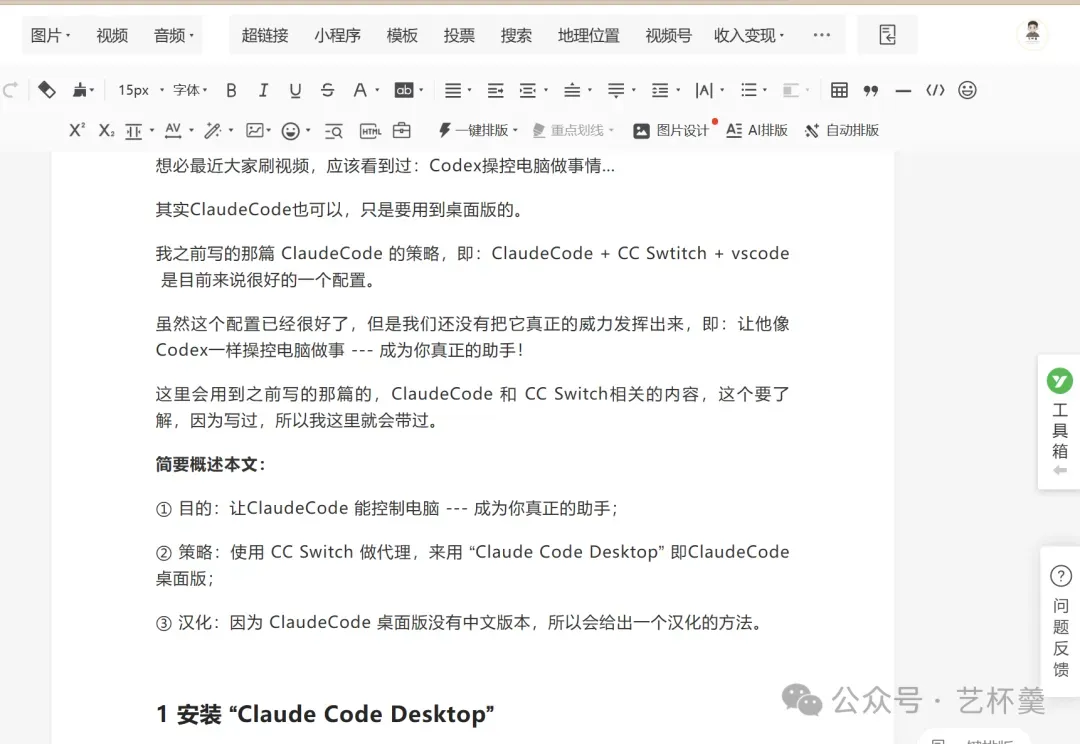Click the ab text background color icon
The image size is (1080, 744).
click(404, 90)
